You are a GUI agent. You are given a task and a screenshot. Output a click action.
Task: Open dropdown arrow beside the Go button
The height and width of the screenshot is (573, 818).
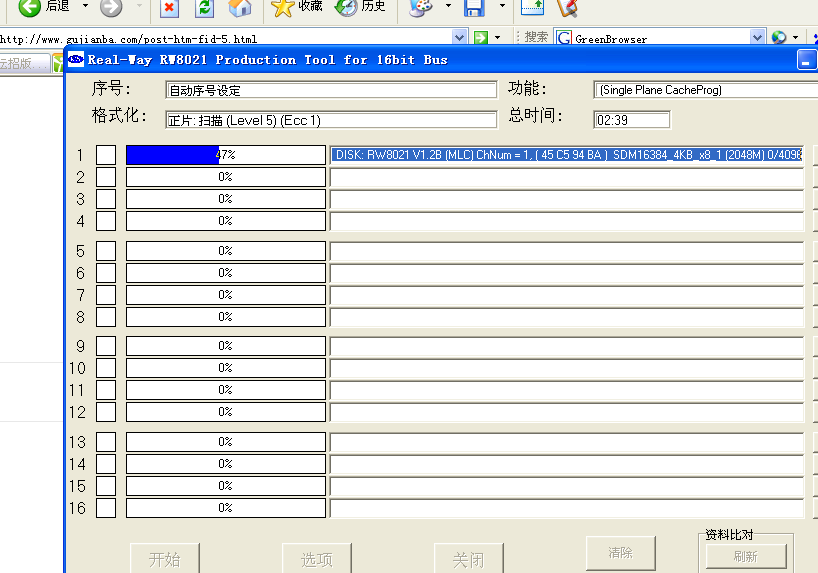click(x=497, y=38)
